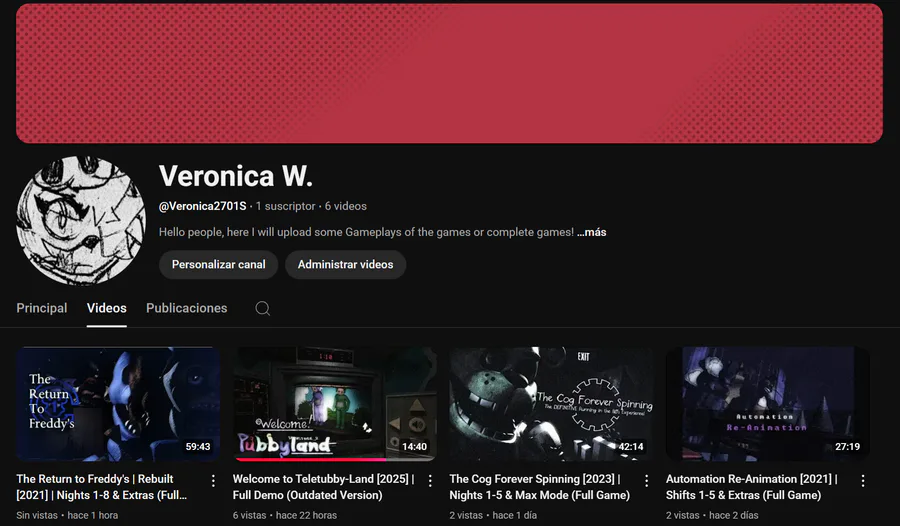Click the Administrar videos button
Image resolution: width=900 pixels, height=526 pixels.
coord(346,265)
